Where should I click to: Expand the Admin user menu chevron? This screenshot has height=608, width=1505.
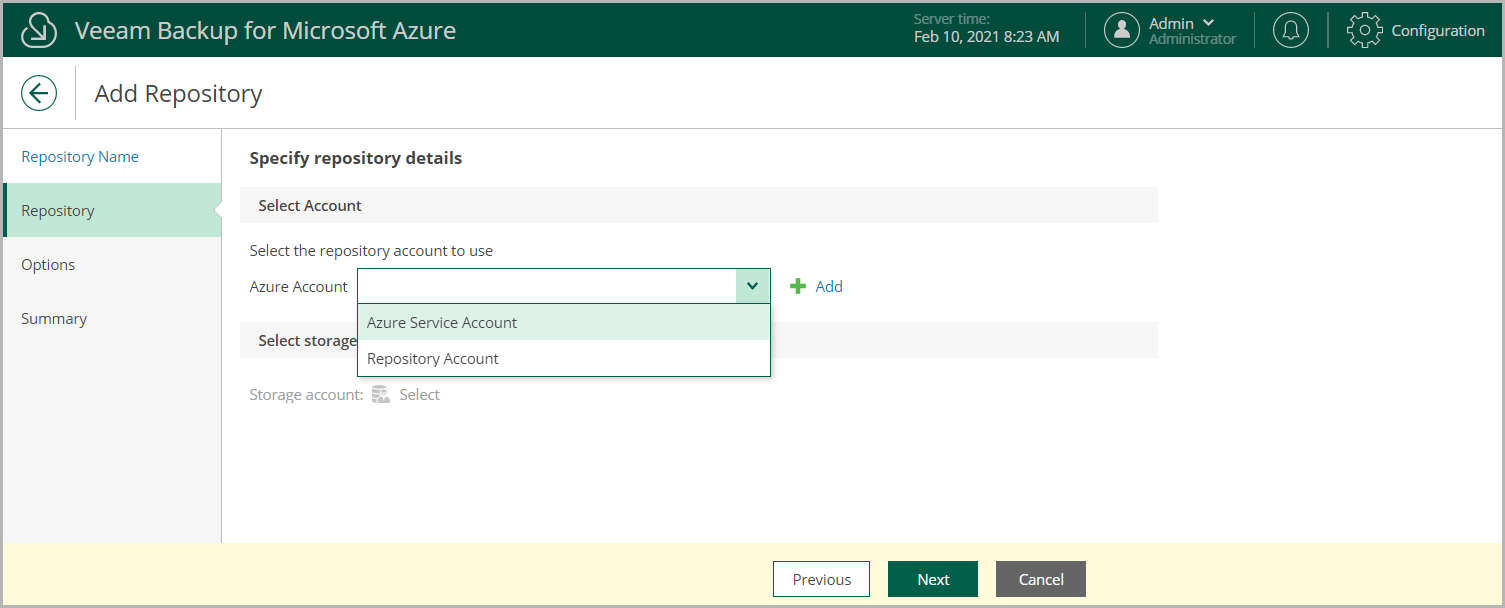click(1209, 23)
